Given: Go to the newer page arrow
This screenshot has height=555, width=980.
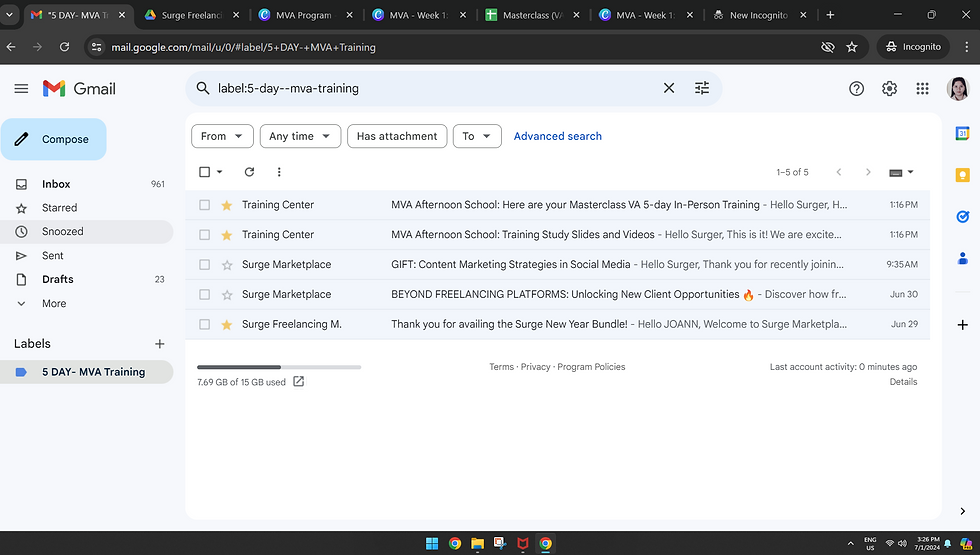Looking at the screenshot, I should click(x=839, y=172).
